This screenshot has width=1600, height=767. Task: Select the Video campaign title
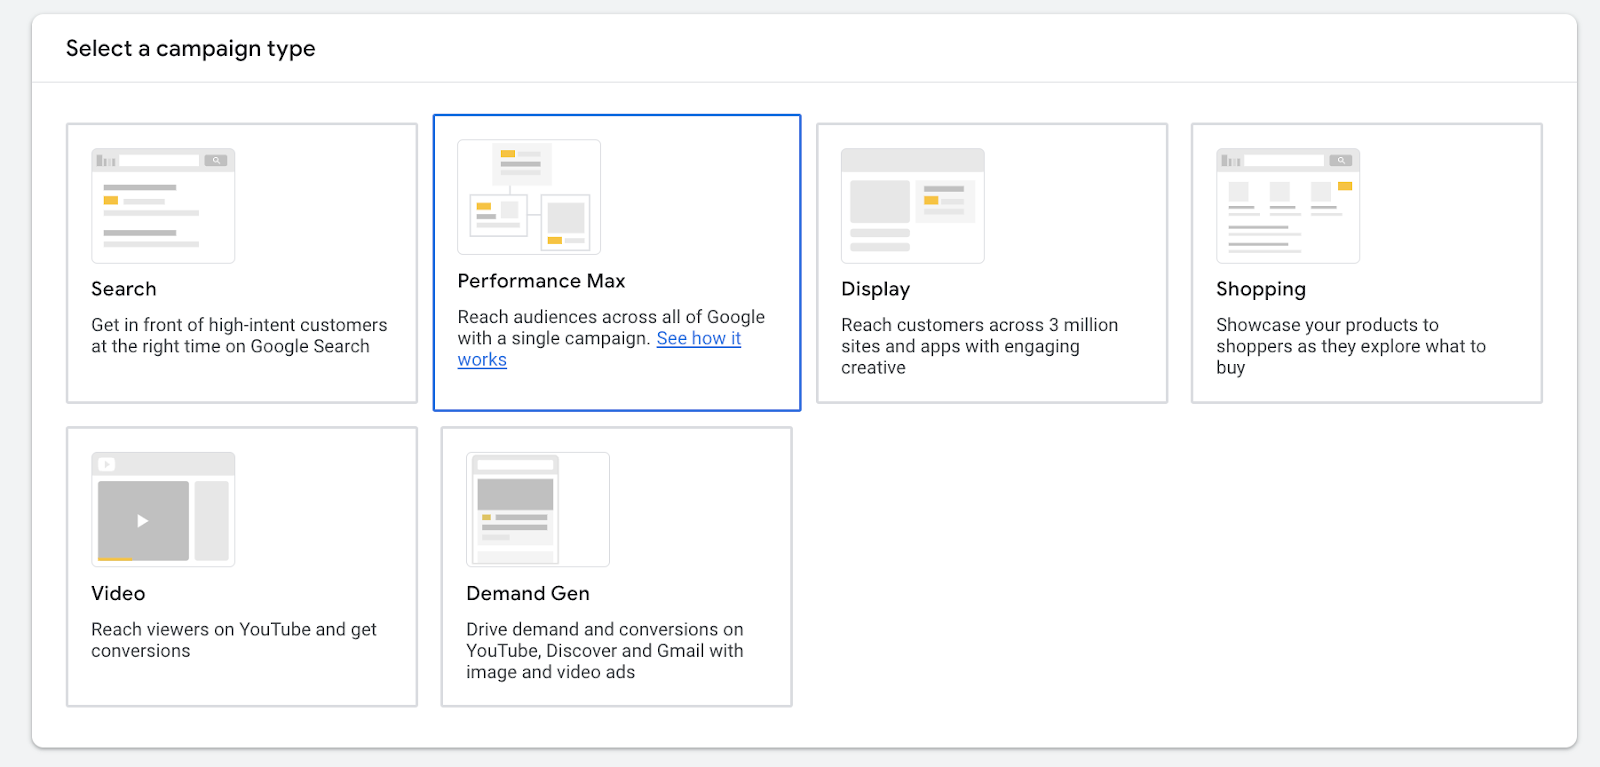[118, 593]
